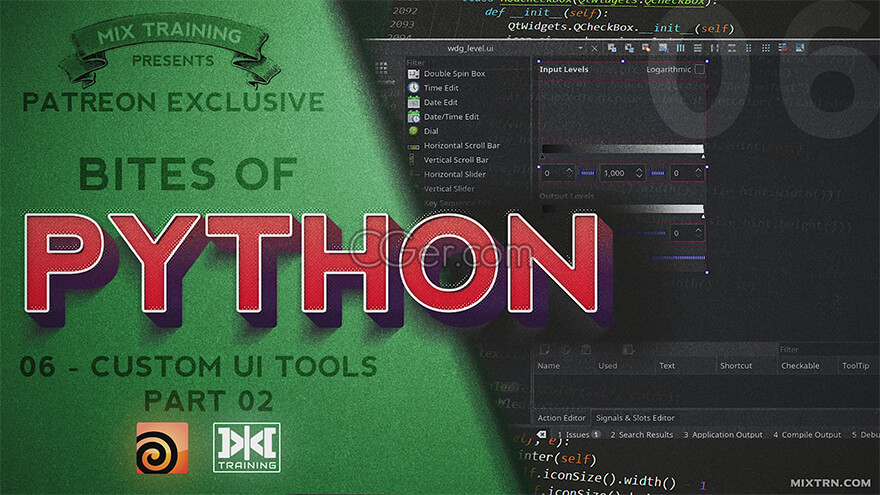Image resolution: width=880 pixels, height=495 pixels.
Task: Apply Lay Out Vertically in Splitter icon
Action: [731, 48]
